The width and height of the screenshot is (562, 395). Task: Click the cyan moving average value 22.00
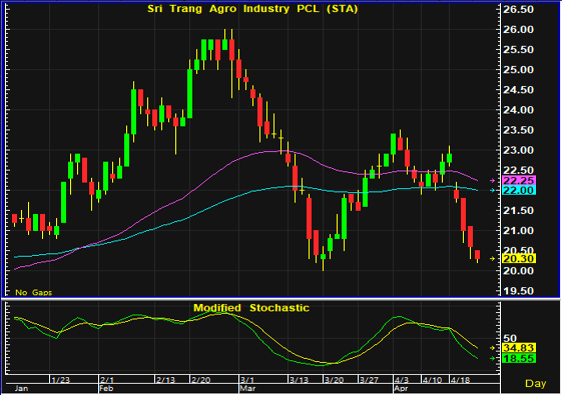coord(519,190)
